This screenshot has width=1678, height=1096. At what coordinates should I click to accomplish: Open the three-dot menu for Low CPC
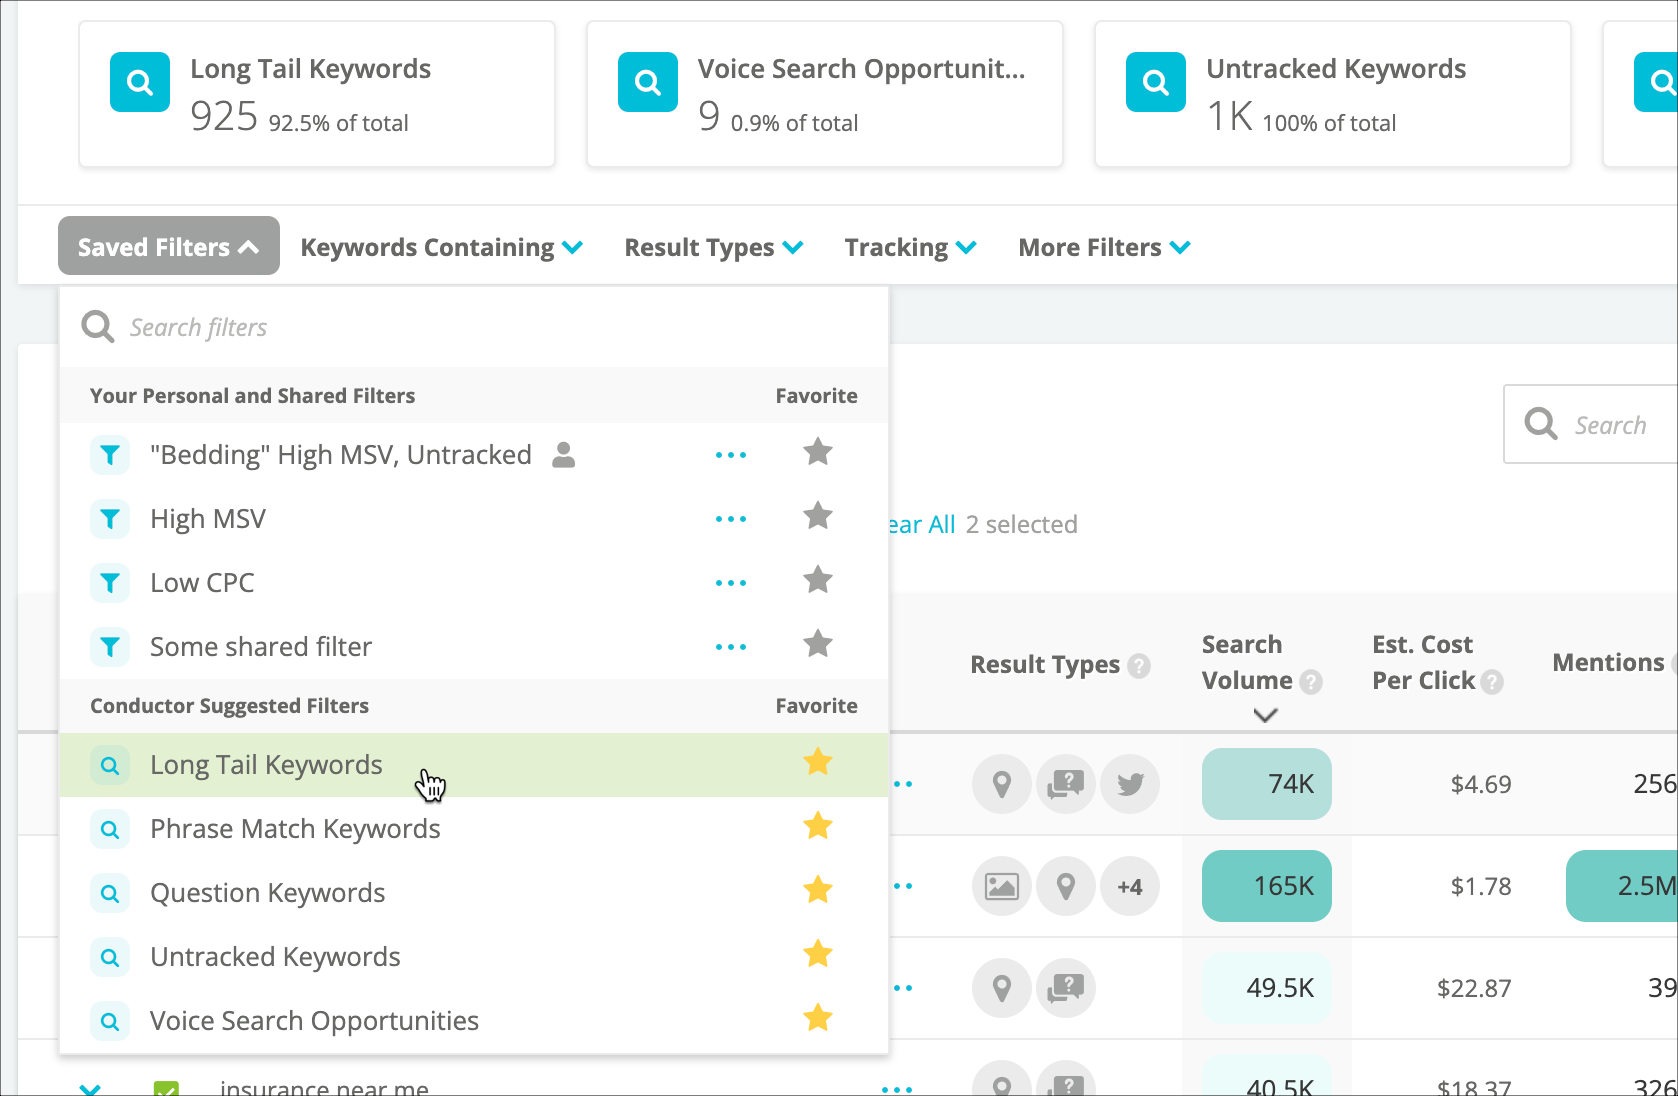(731, 583)
